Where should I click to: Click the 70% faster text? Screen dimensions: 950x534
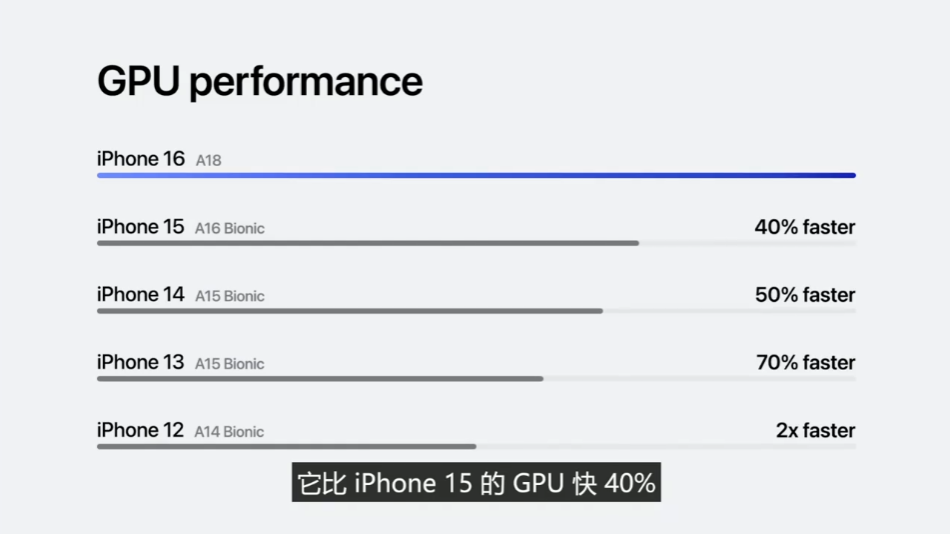coord(805,363)
